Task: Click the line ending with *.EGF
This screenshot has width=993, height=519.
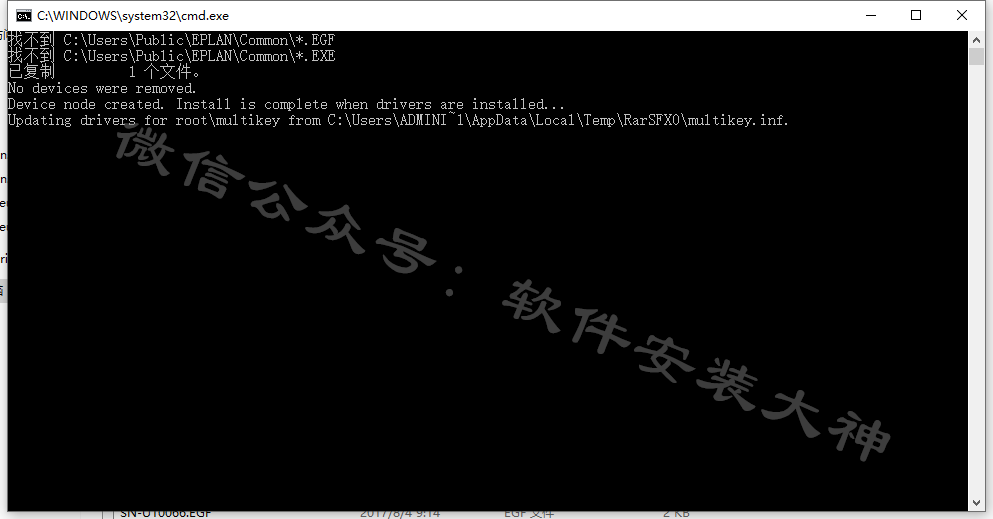Action: click(171, 40)
